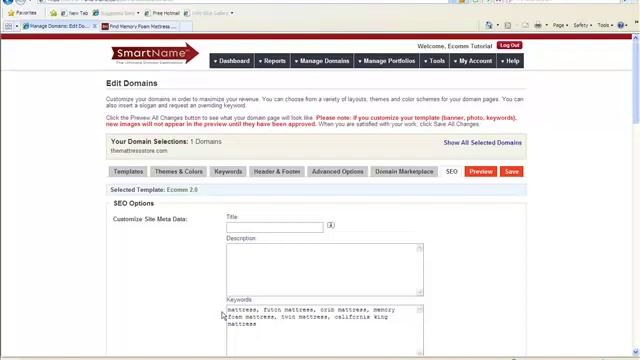Image resolution: width=640 pixels, height=360 pixels.
Task: Switch to the Templates tab
Action: pos(128,171)
